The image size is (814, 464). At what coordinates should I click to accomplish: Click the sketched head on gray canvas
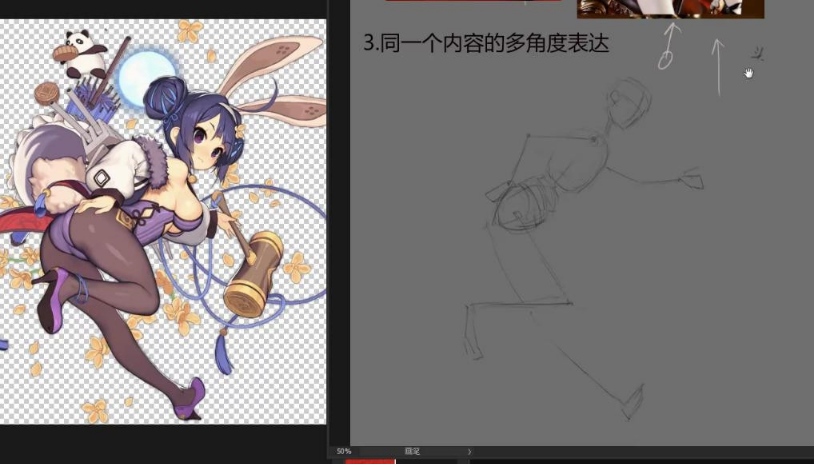627,105
